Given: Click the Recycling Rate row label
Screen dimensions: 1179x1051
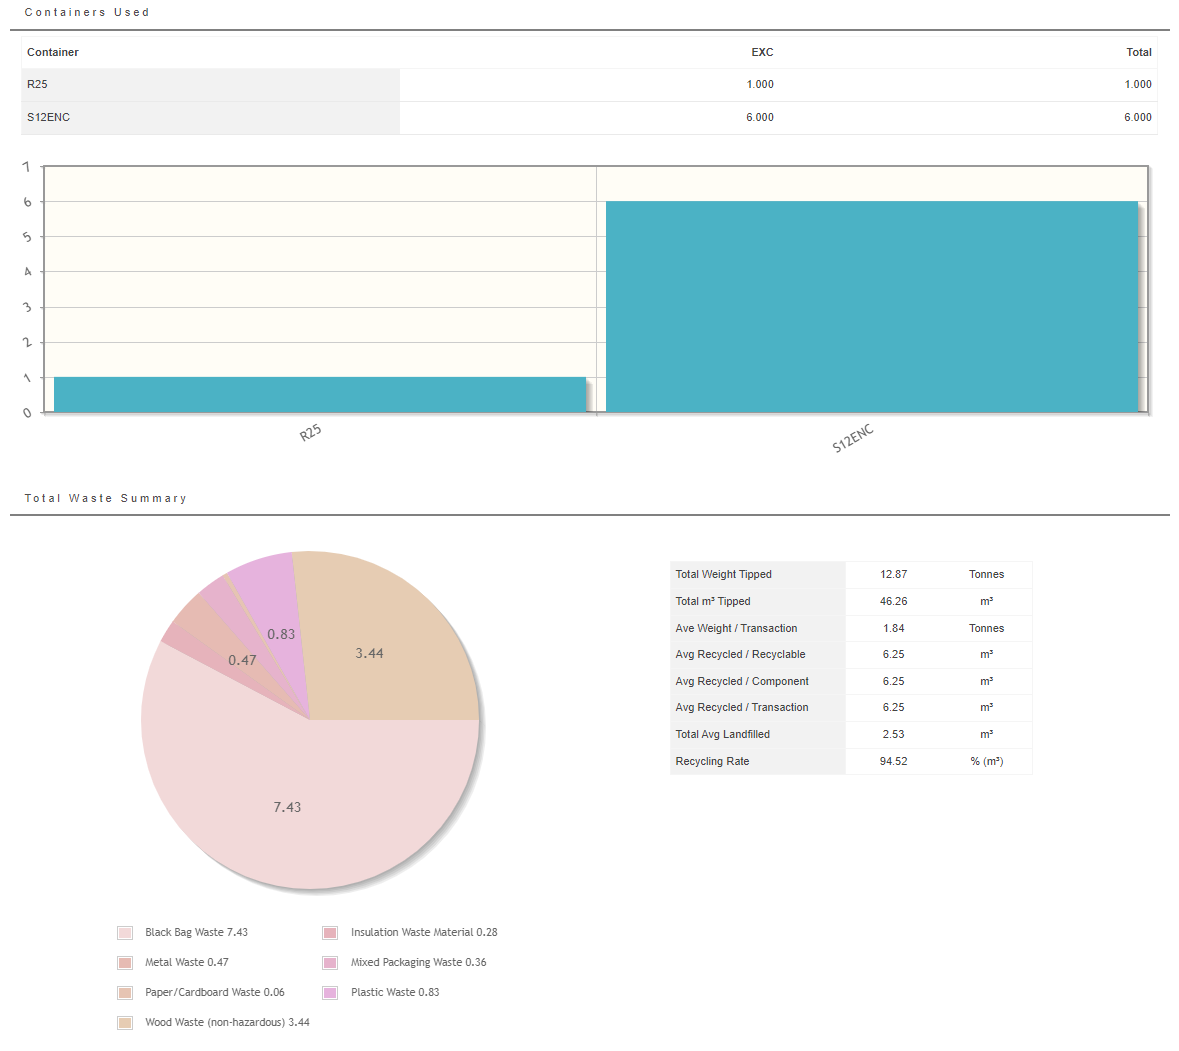Looking at the screenshot, I should click(x=712, y=762).
